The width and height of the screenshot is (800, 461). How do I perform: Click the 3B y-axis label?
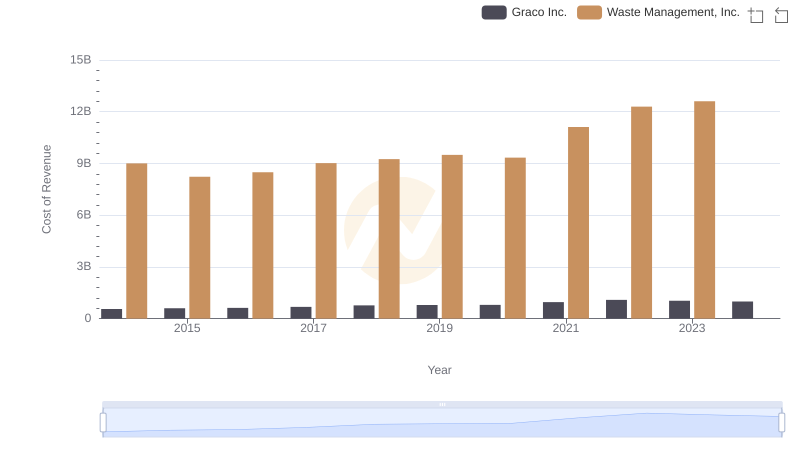point(84,266)
